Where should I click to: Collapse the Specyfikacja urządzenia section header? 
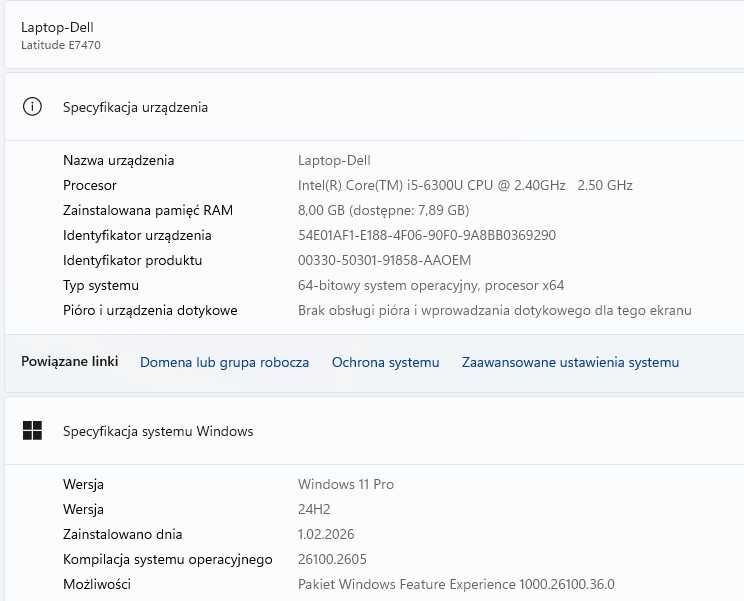coord(374,107)
